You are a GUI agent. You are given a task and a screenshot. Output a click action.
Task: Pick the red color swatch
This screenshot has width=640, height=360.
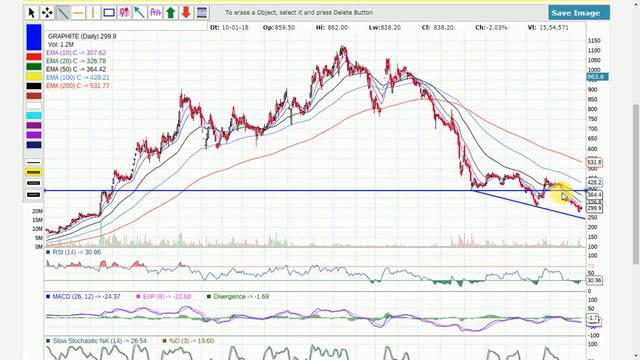(34, 57)
